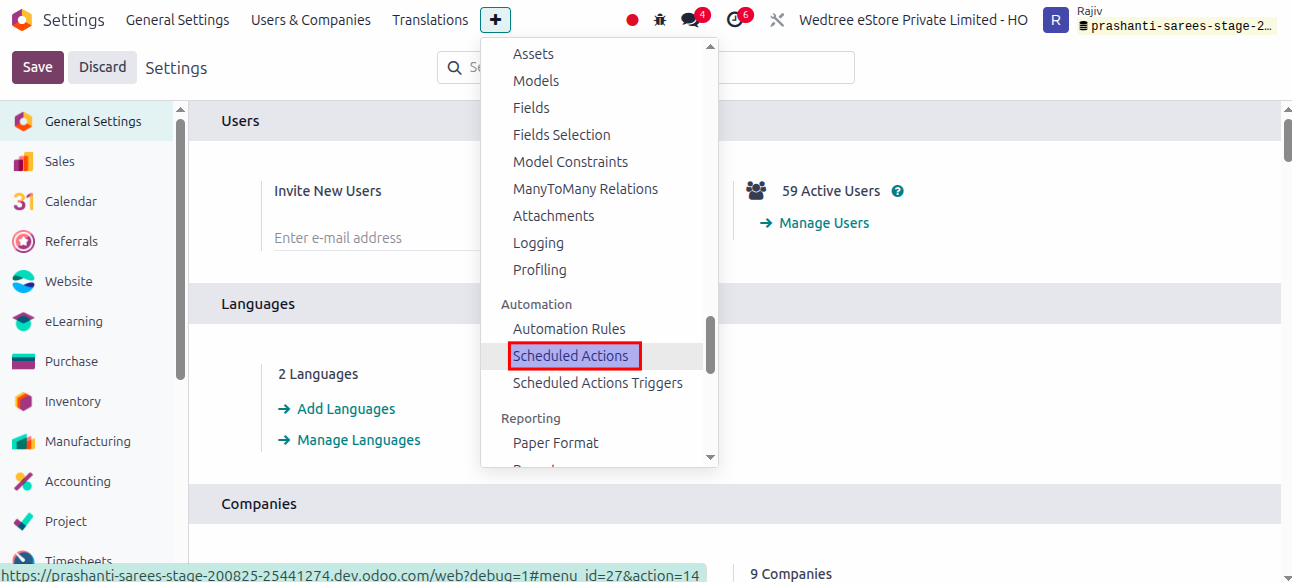Screen dimensions: 1292x582
Task: Collapse the plus overflow menu
Action: [x=495, y=20]
